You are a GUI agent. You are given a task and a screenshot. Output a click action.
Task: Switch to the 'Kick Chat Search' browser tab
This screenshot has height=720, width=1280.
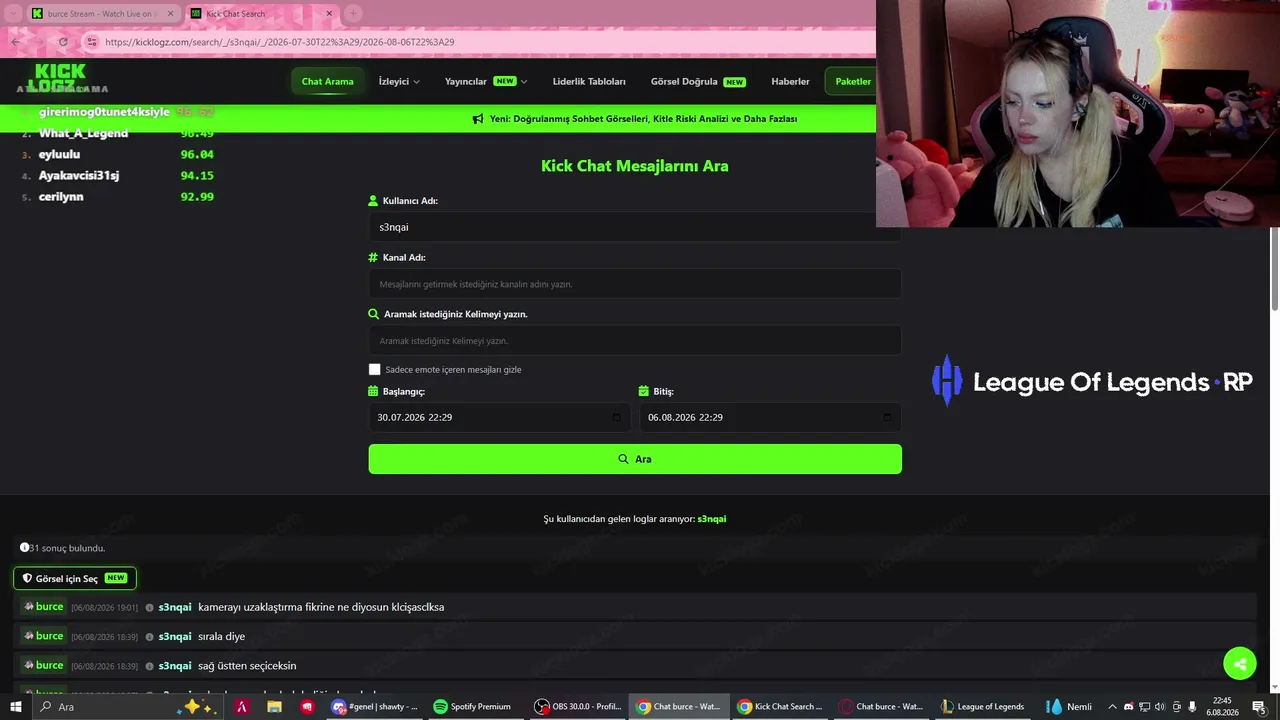click(x=262, y=14)
